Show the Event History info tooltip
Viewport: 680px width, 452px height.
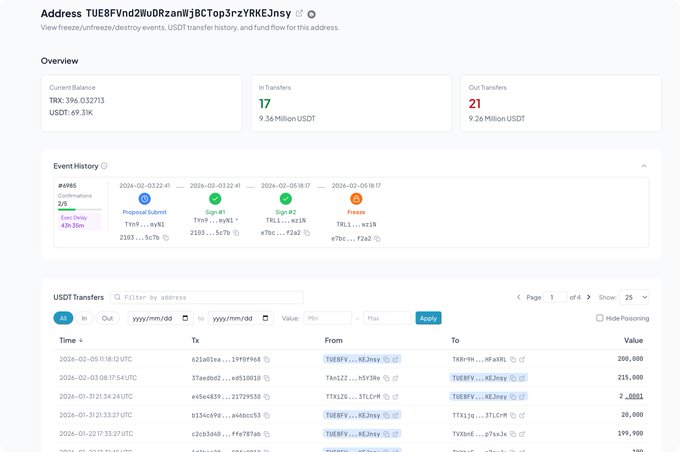click(105, 166)
